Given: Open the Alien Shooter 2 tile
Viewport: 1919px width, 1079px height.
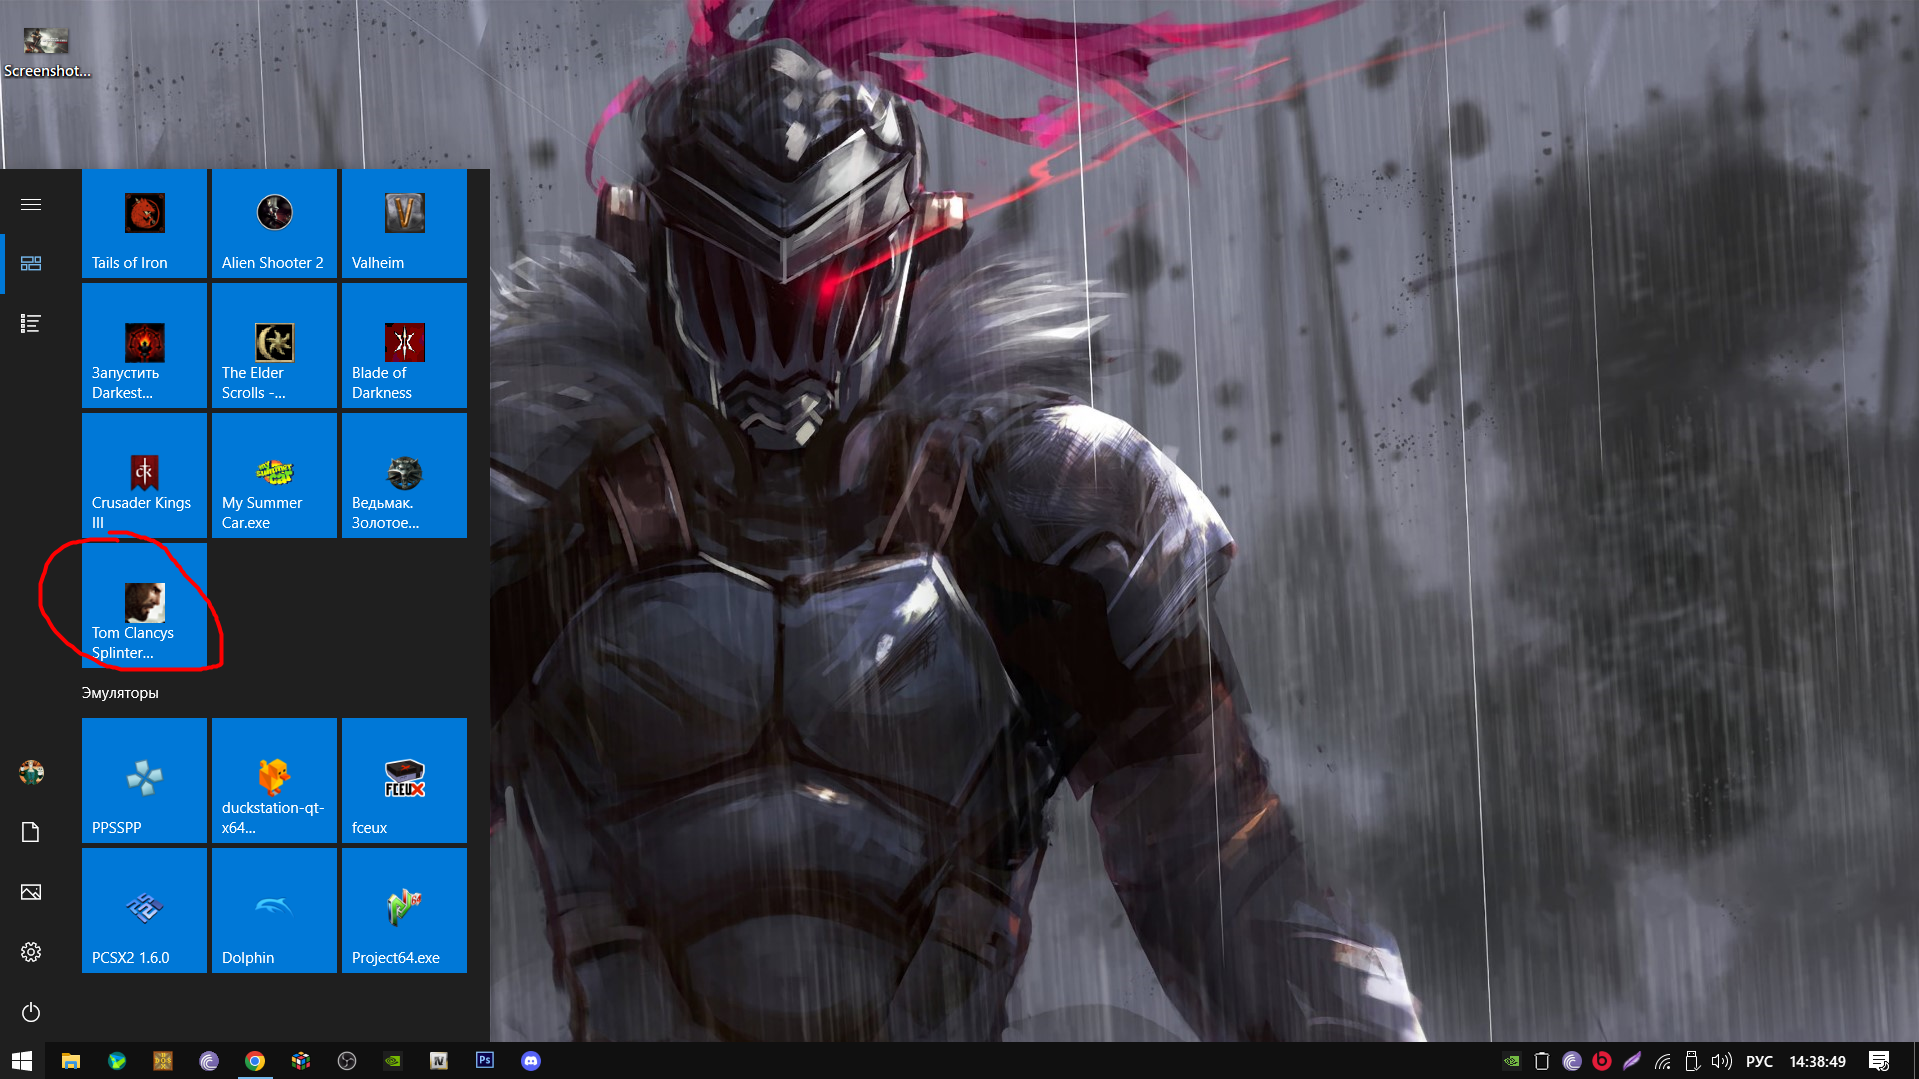Looking at the screenshot, I should tap(274, 223).
